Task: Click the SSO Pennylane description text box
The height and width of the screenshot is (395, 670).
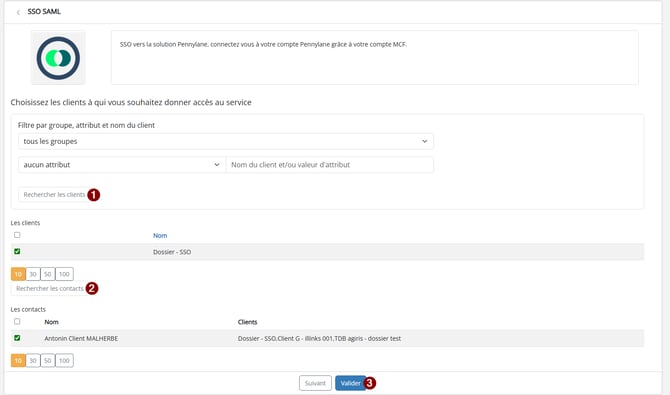Action: [x=375, y=58]
